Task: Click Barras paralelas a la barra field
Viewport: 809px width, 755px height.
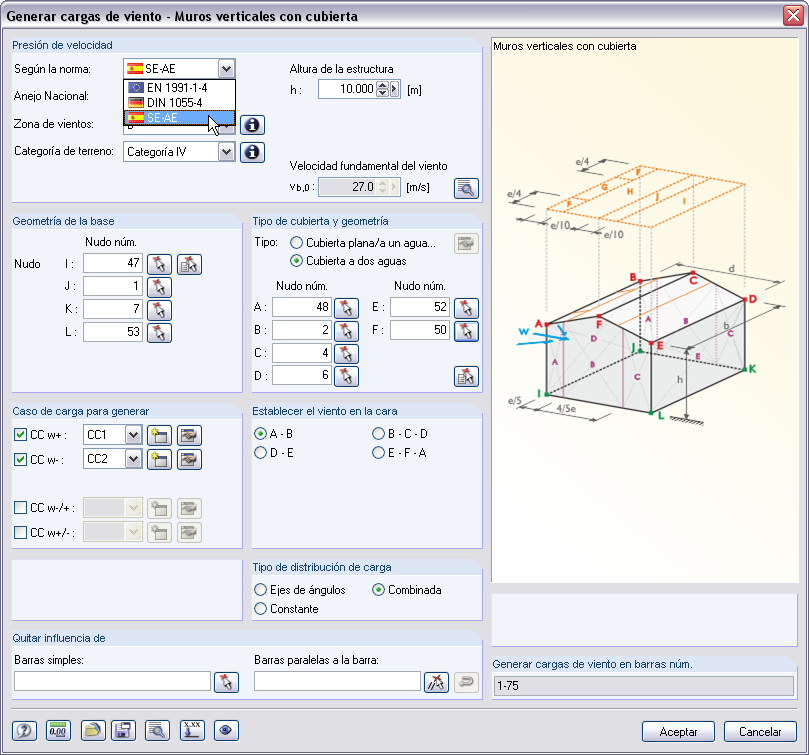Action: 337,681
